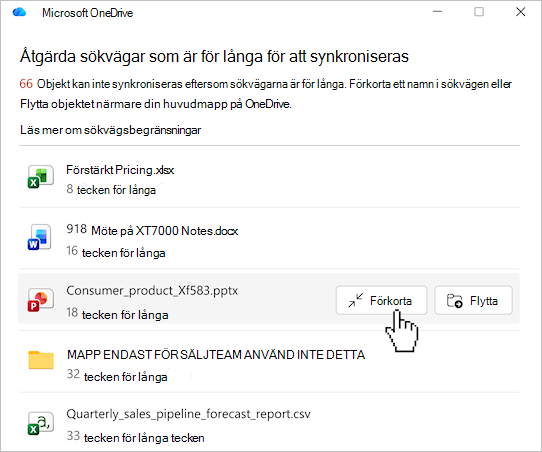Click the '16 tecken för långa' text
This screenshot has width=542, height=452.
point(116,252)
